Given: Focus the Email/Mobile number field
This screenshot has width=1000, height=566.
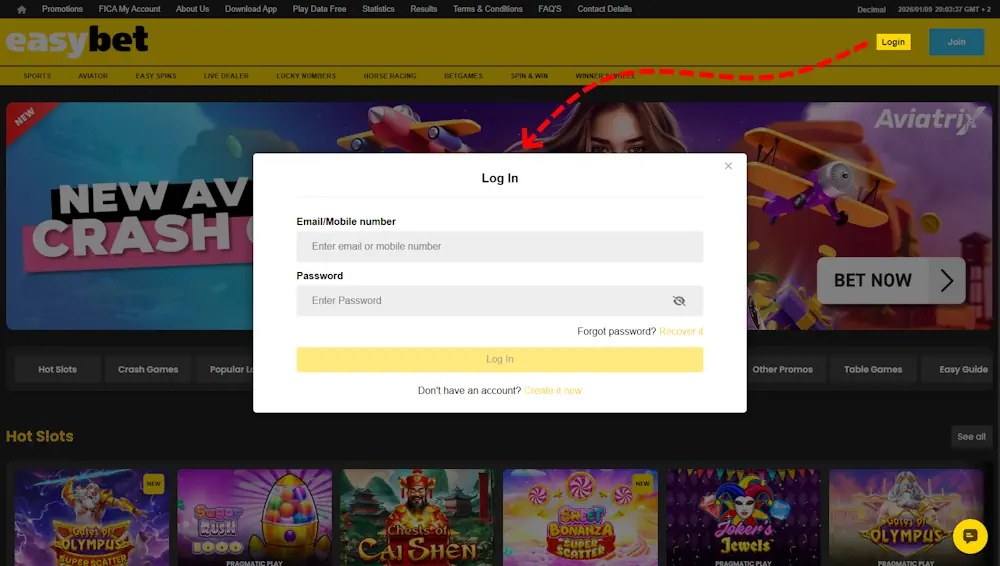Looking at the screenshot, I should coord(499,247).
